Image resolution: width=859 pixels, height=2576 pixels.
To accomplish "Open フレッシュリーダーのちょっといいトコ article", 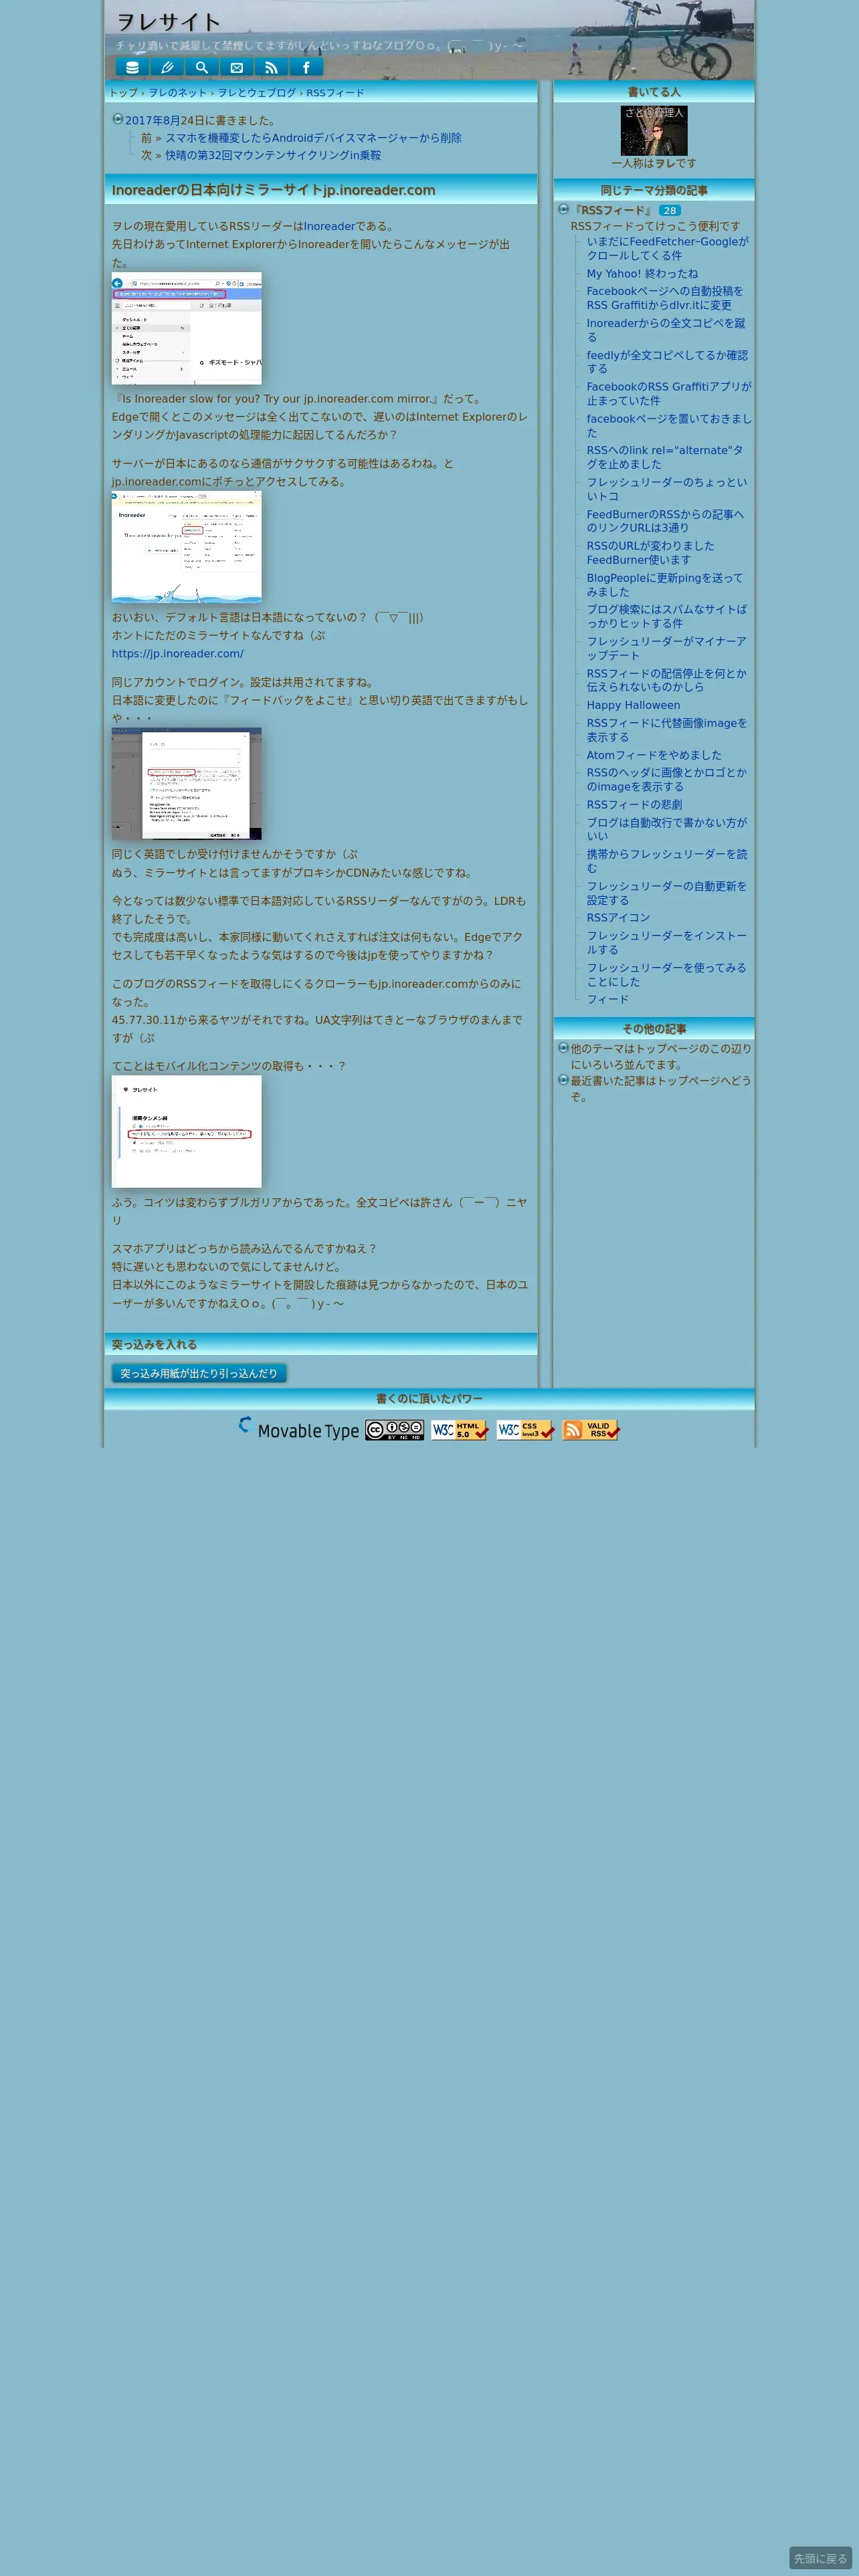I will point(667,489).
